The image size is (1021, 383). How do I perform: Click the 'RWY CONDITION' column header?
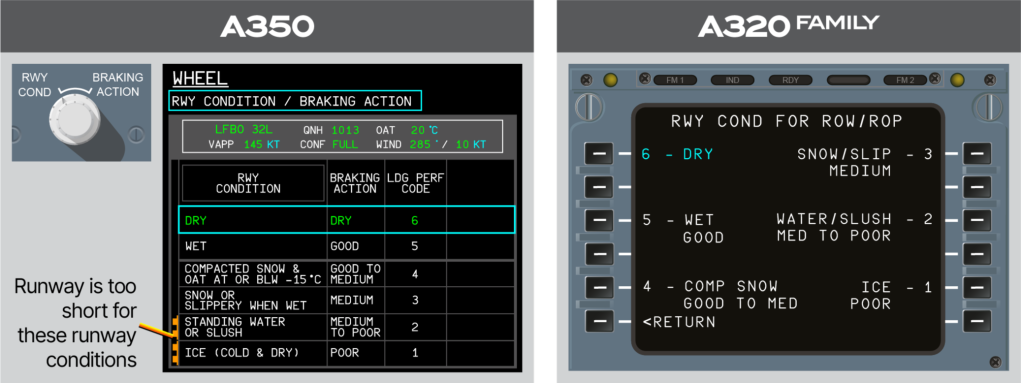coord(253,183)
